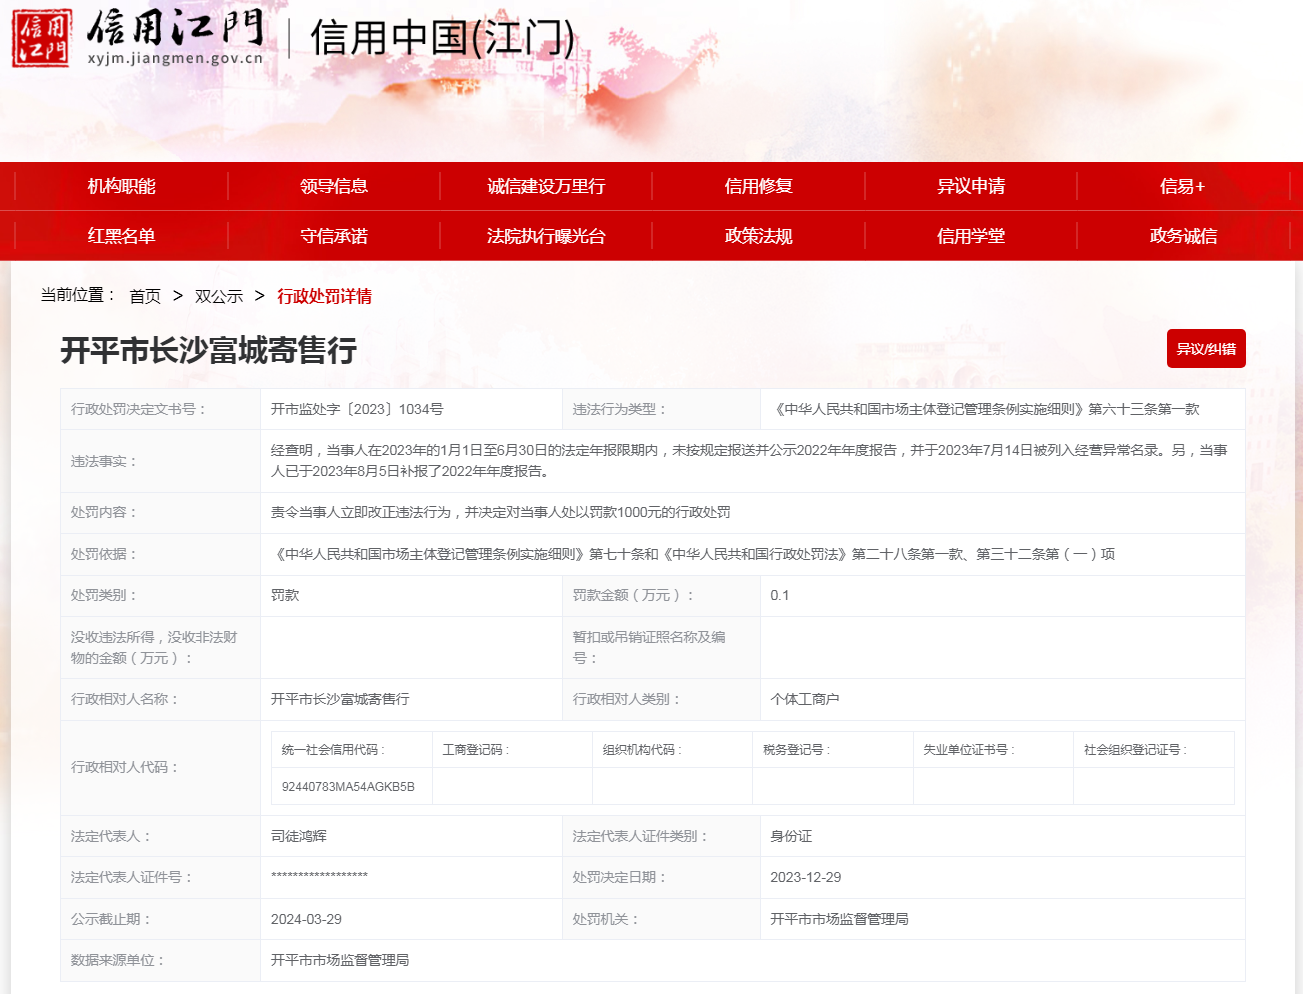The height and width of the screenshot is (994, 1303).
Task: Go to 法院执行曝光台
Action: pos(546,236)
